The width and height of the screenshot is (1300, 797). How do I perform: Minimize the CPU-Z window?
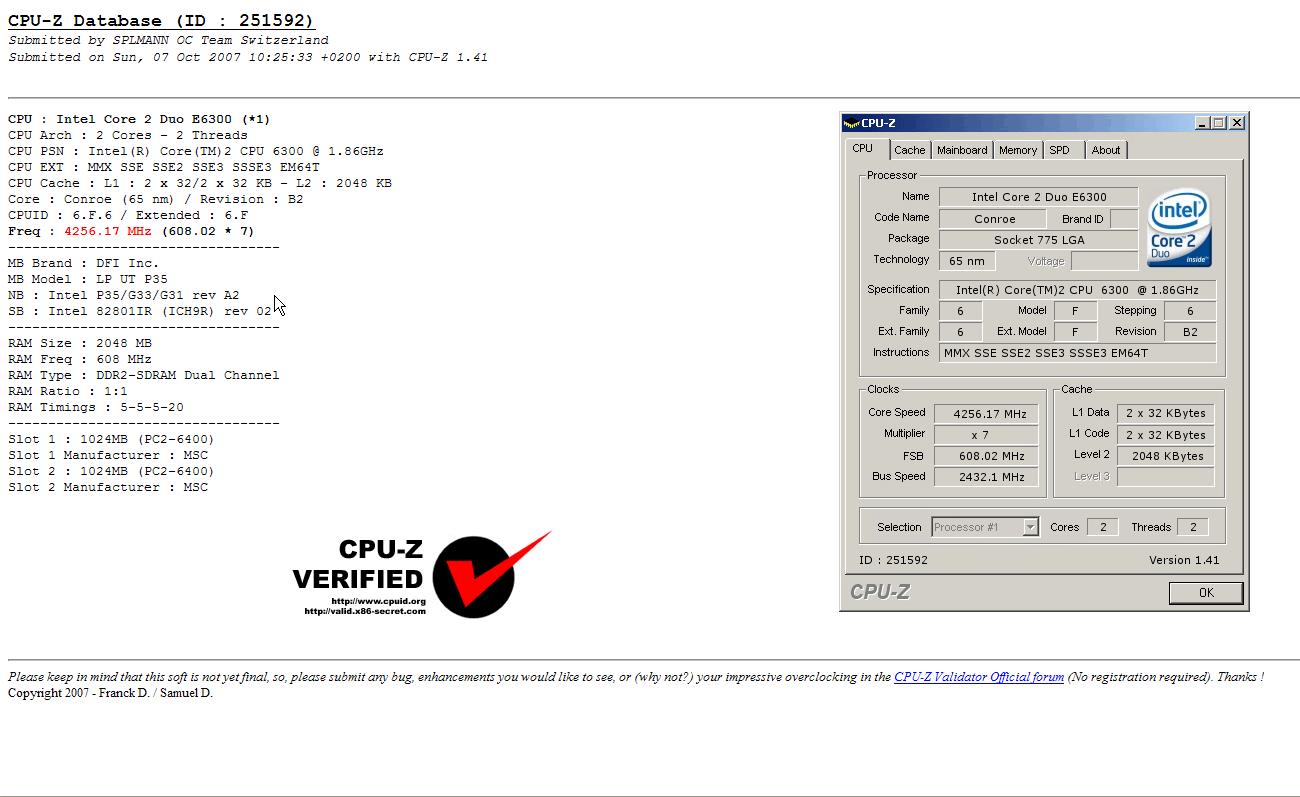1203,123
